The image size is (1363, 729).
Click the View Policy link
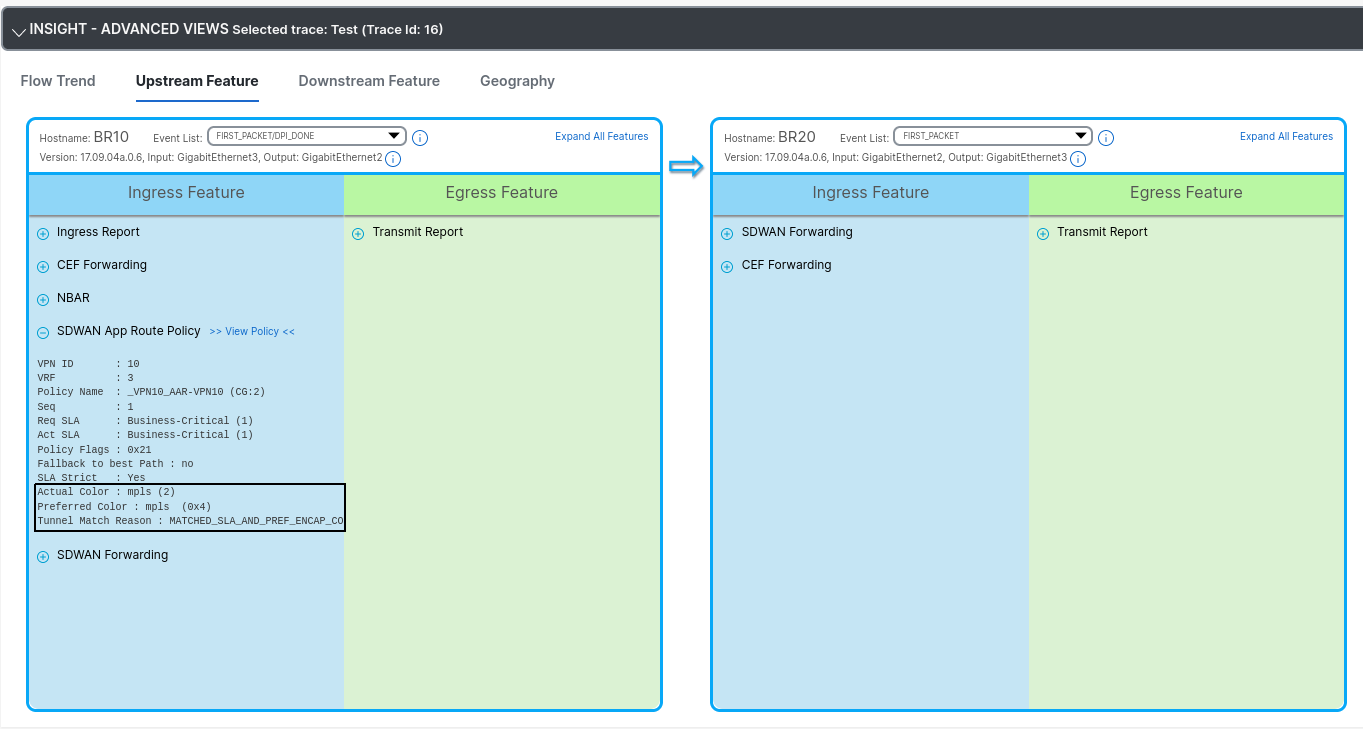tap(252, 332)
